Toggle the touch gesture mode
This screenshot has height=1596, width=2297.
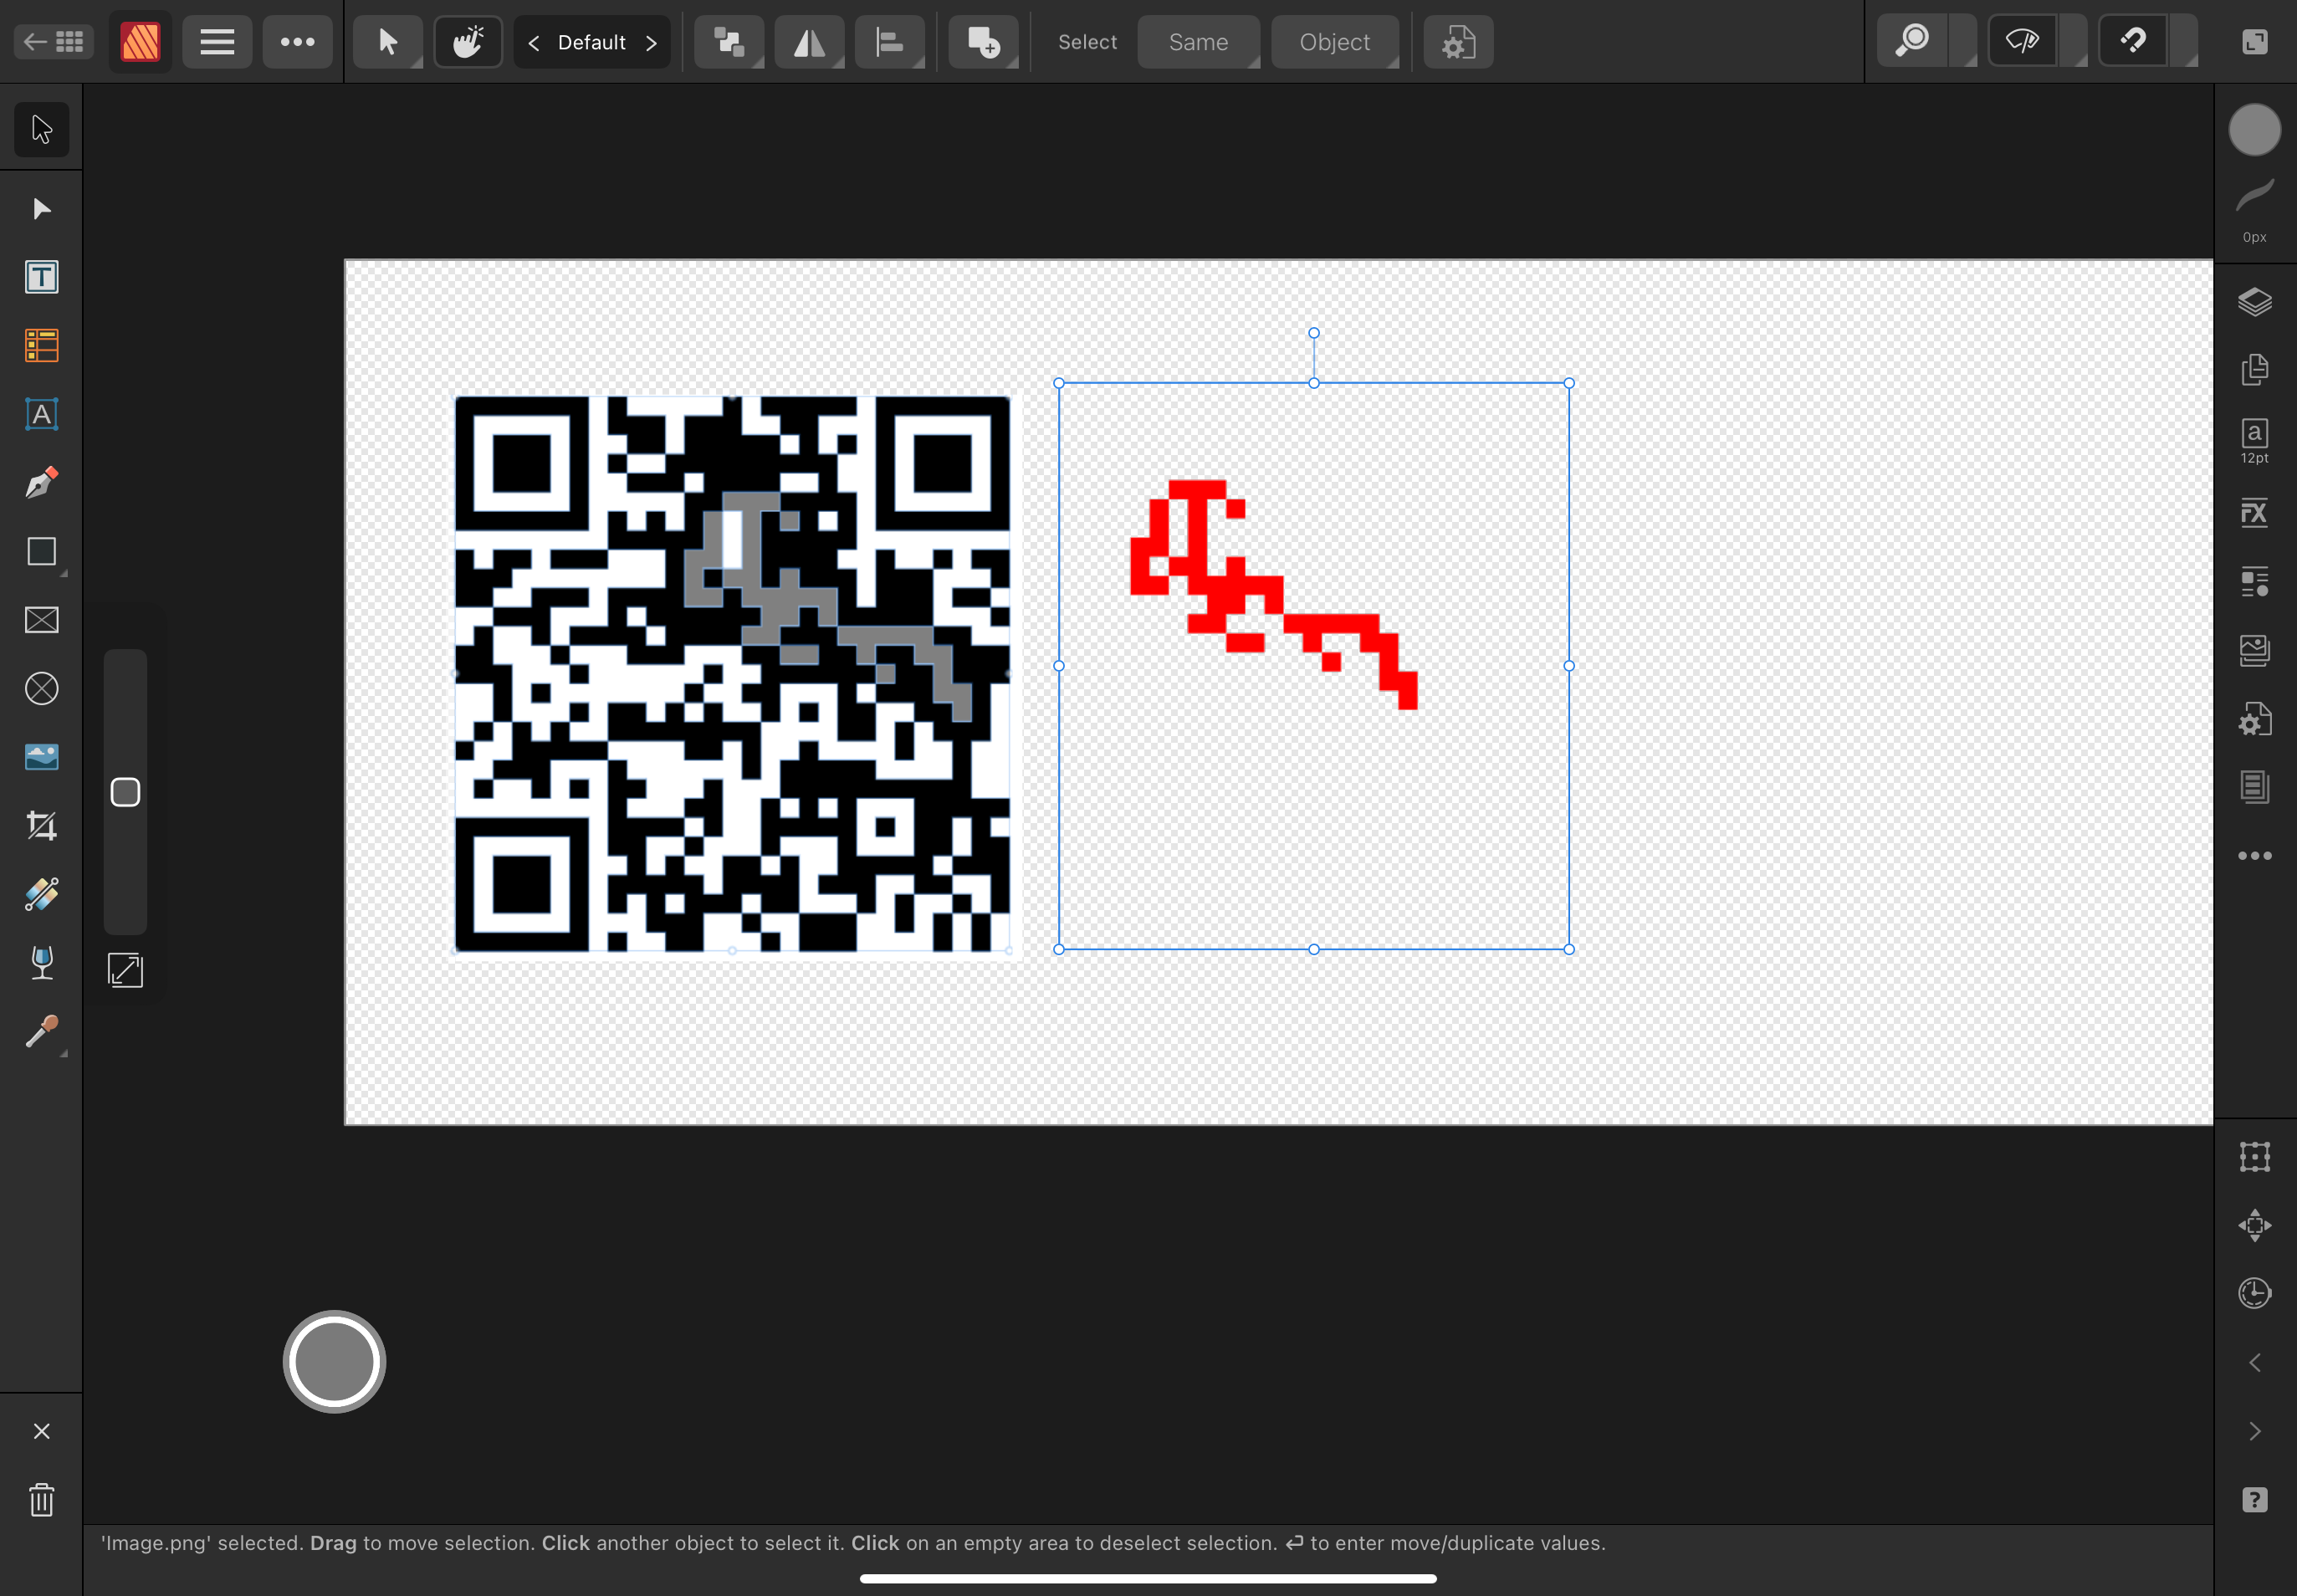tap(468, 42)
